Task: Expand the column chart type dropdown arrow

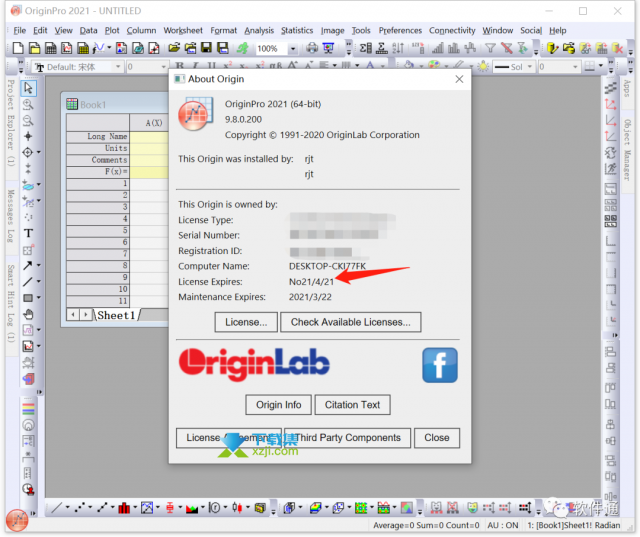Action: [135, 508]
